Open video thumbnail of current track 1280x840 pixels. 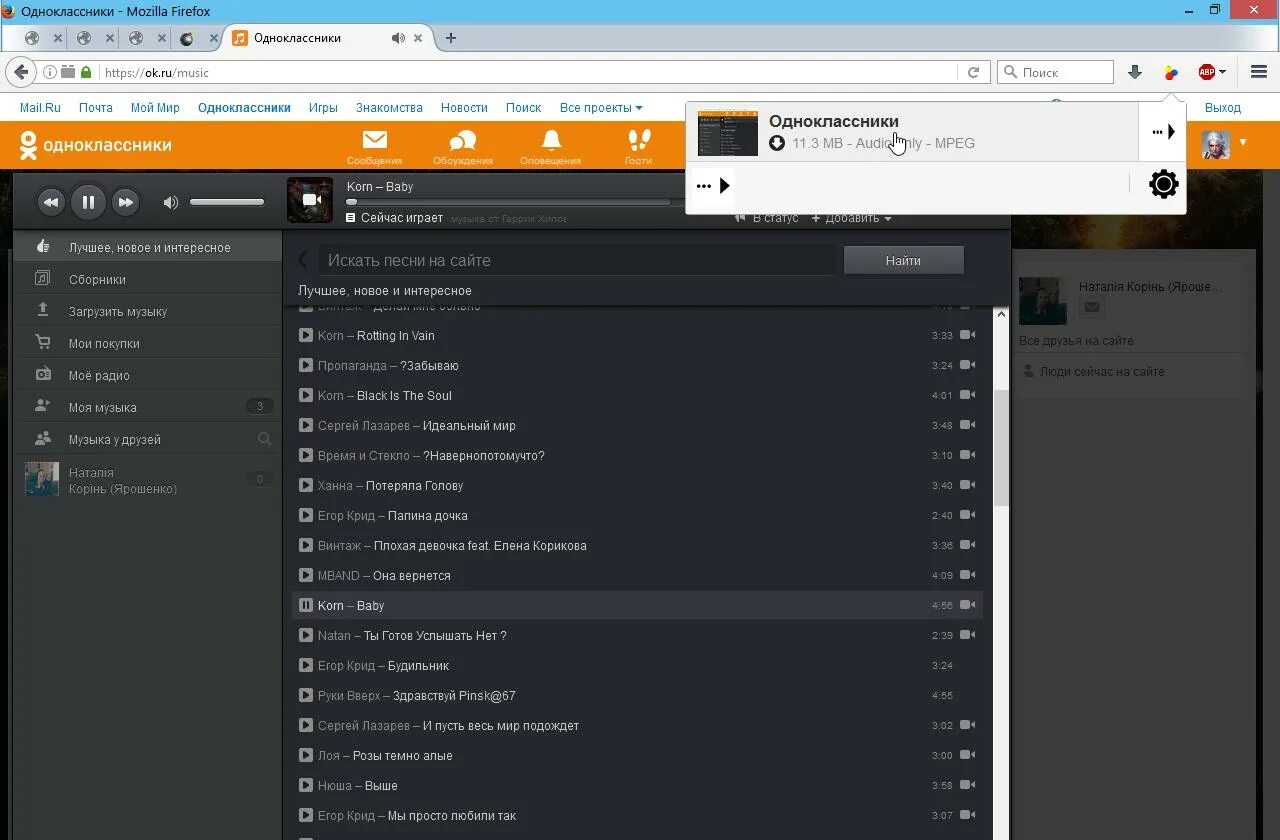[310, 200]
